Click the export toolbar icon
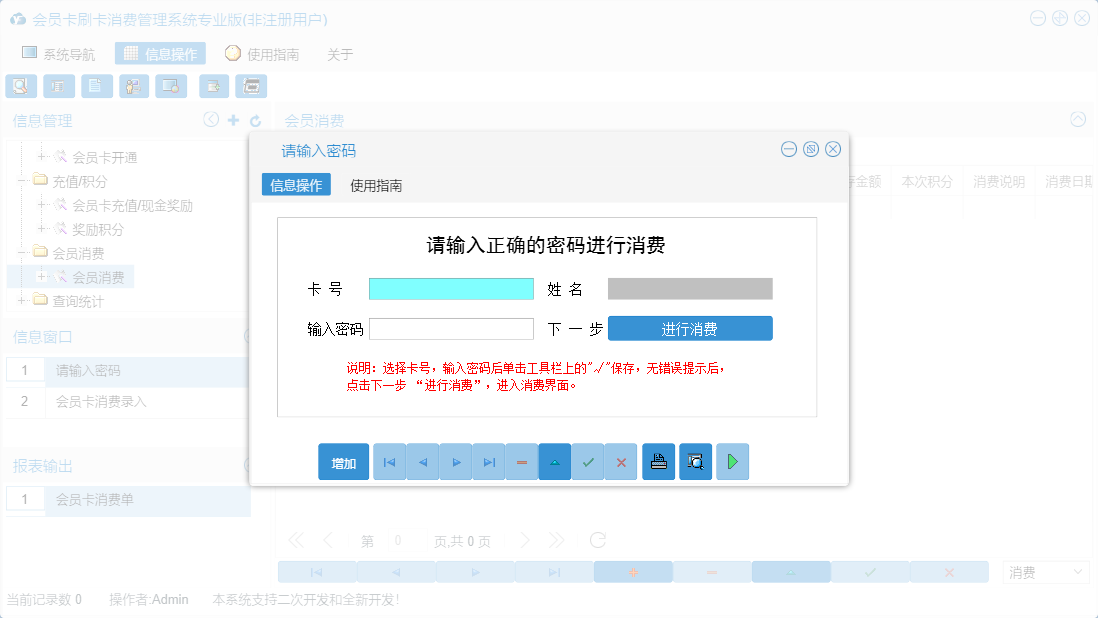1098x618 pixels. [x=213, y=86]
